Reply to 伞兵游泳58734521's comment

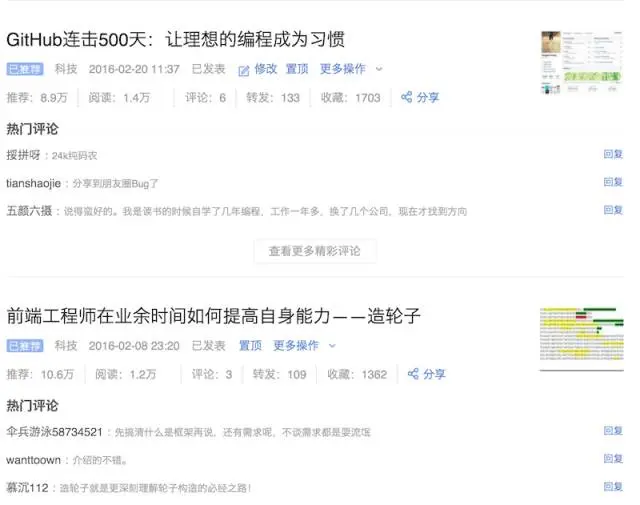point(613,431)
